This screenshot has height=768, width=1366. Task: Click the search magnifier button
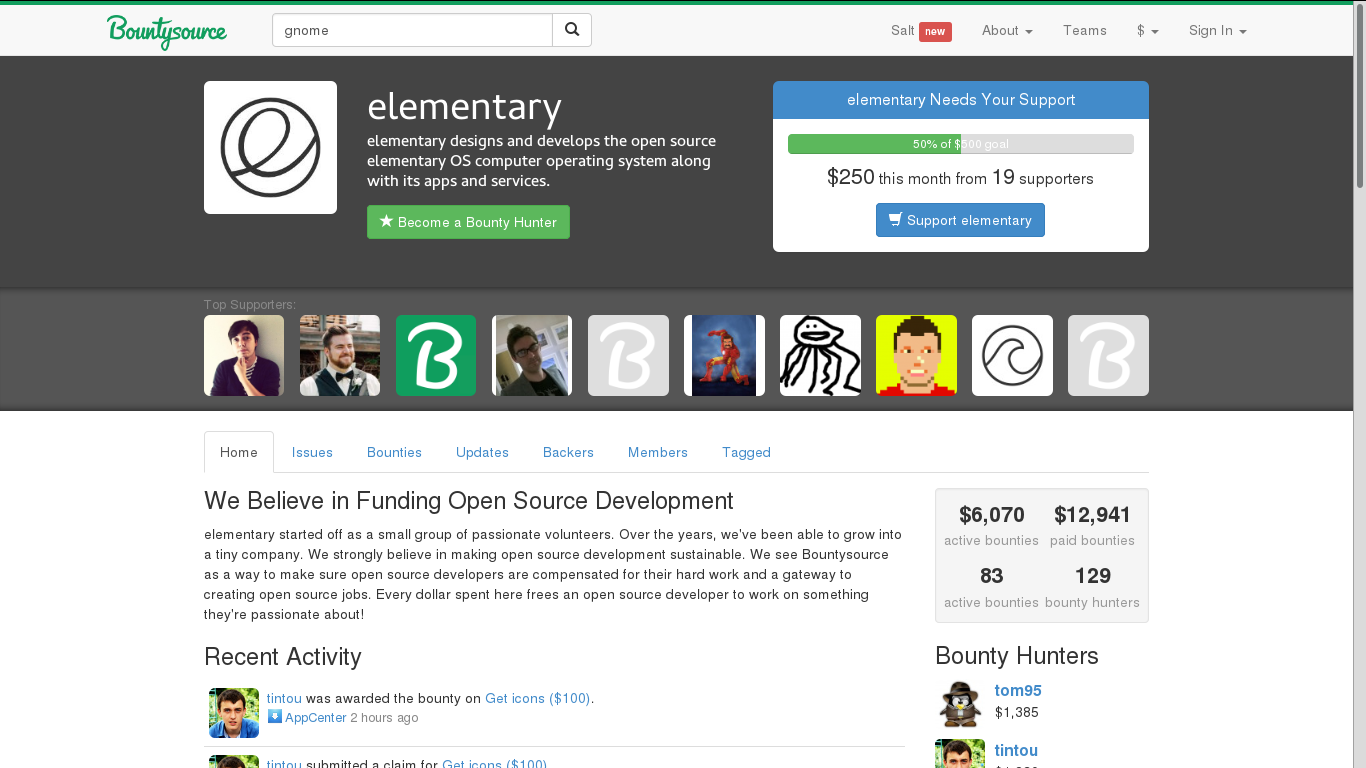572,30
